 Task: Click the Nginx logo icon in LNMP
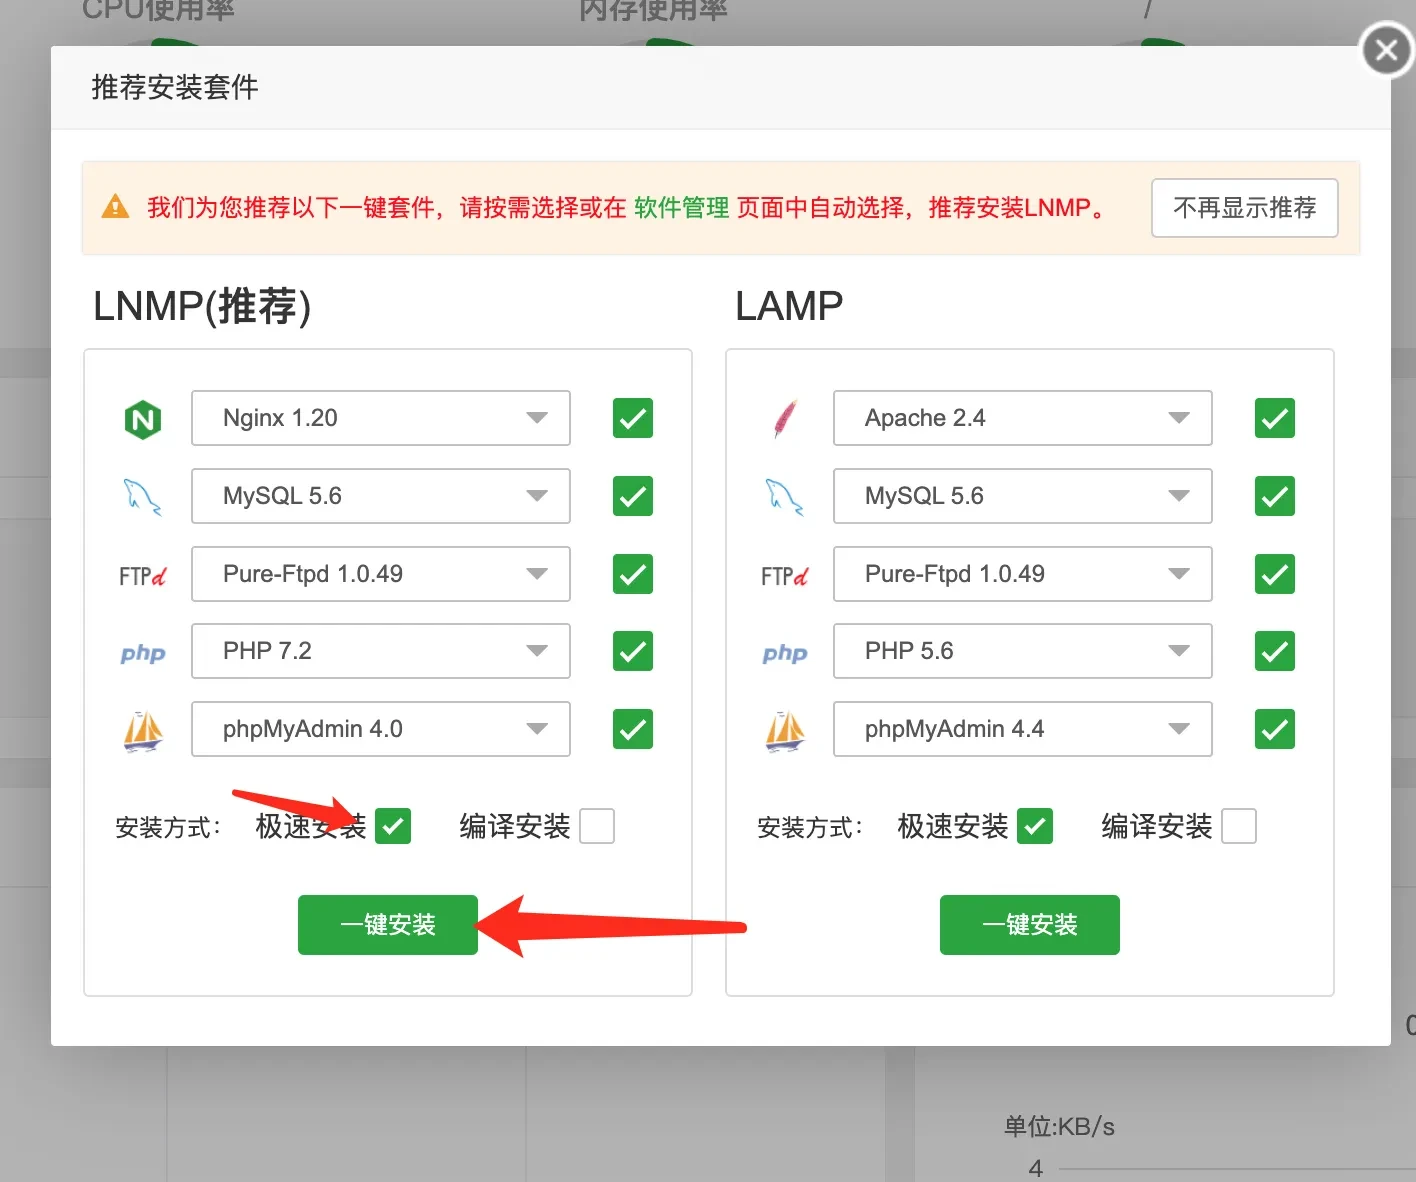pyautogui.click(x=143, y=419)
